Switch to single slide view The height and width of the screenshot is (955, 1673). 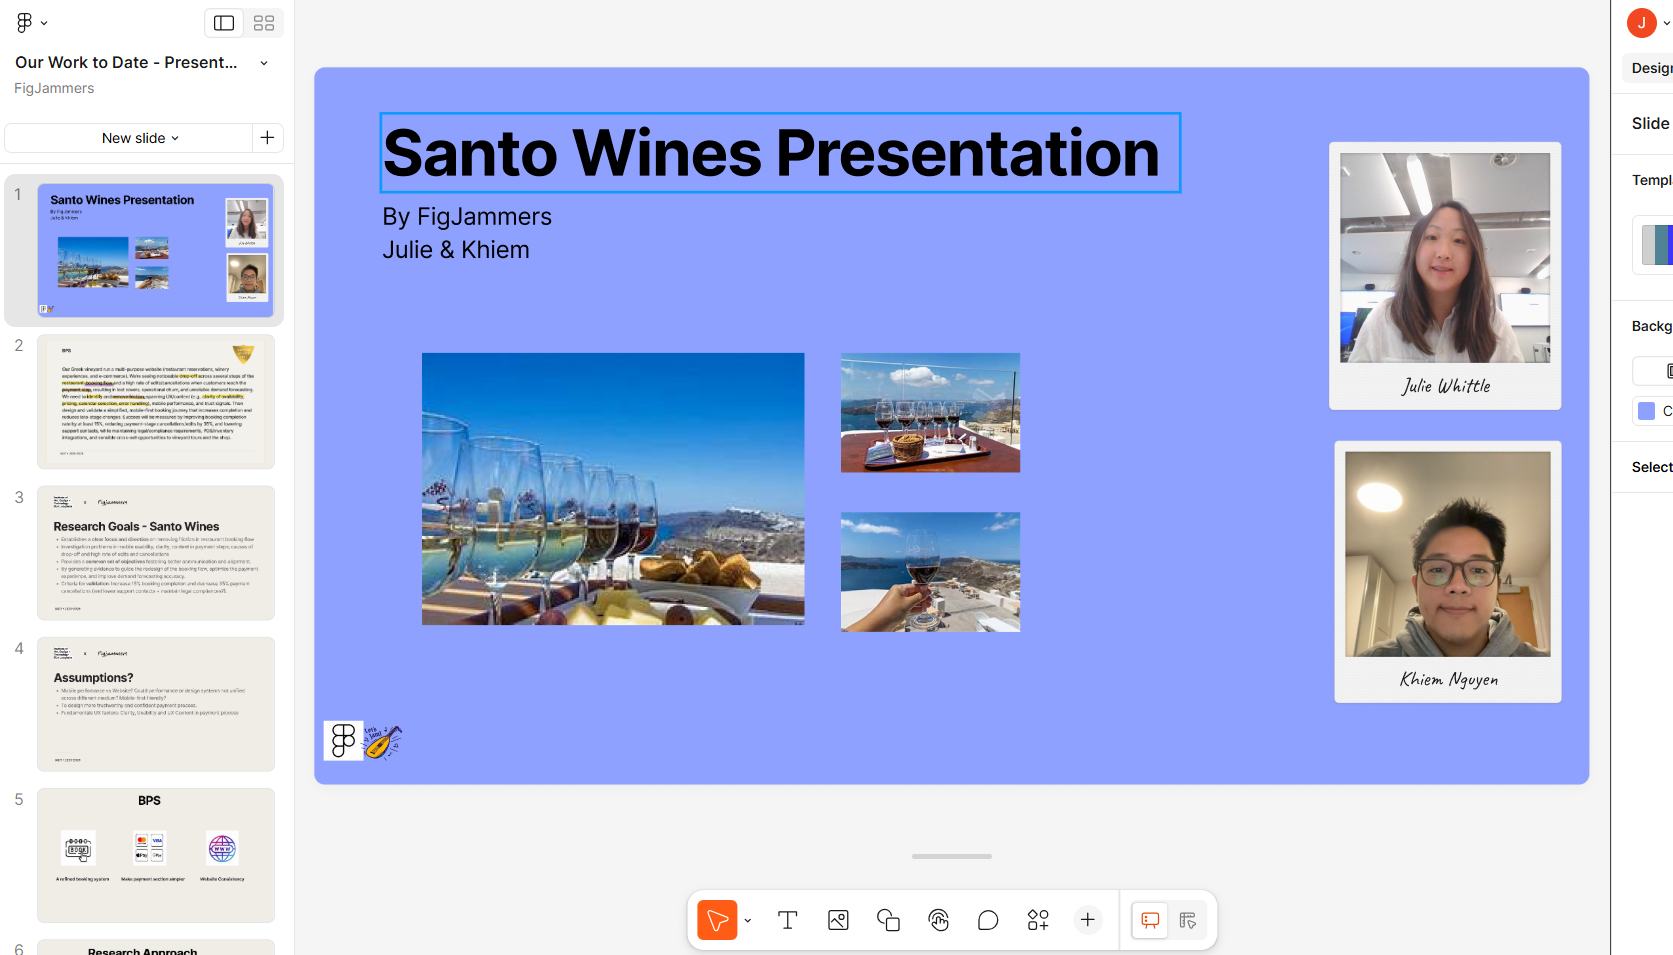coord(224,23)
